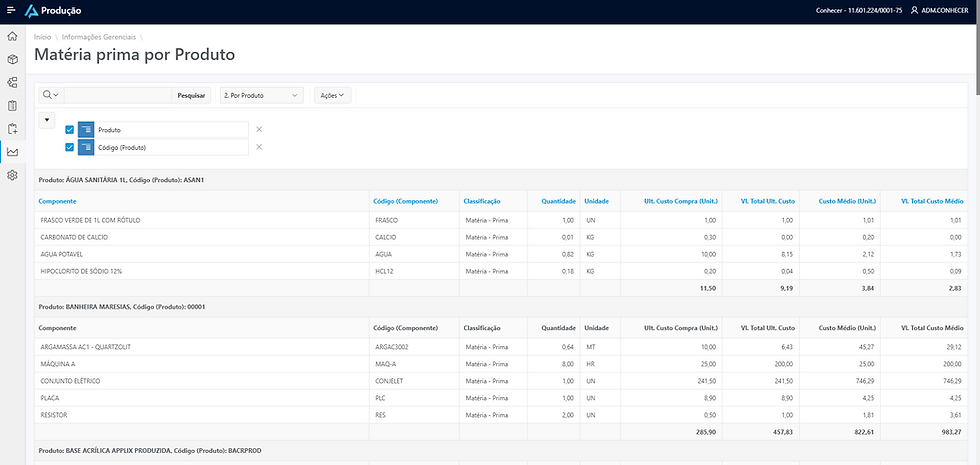
Task: Click the company 'Conhecer - 11.601.224/0001-75' text
Action: [x=859, y=11]
